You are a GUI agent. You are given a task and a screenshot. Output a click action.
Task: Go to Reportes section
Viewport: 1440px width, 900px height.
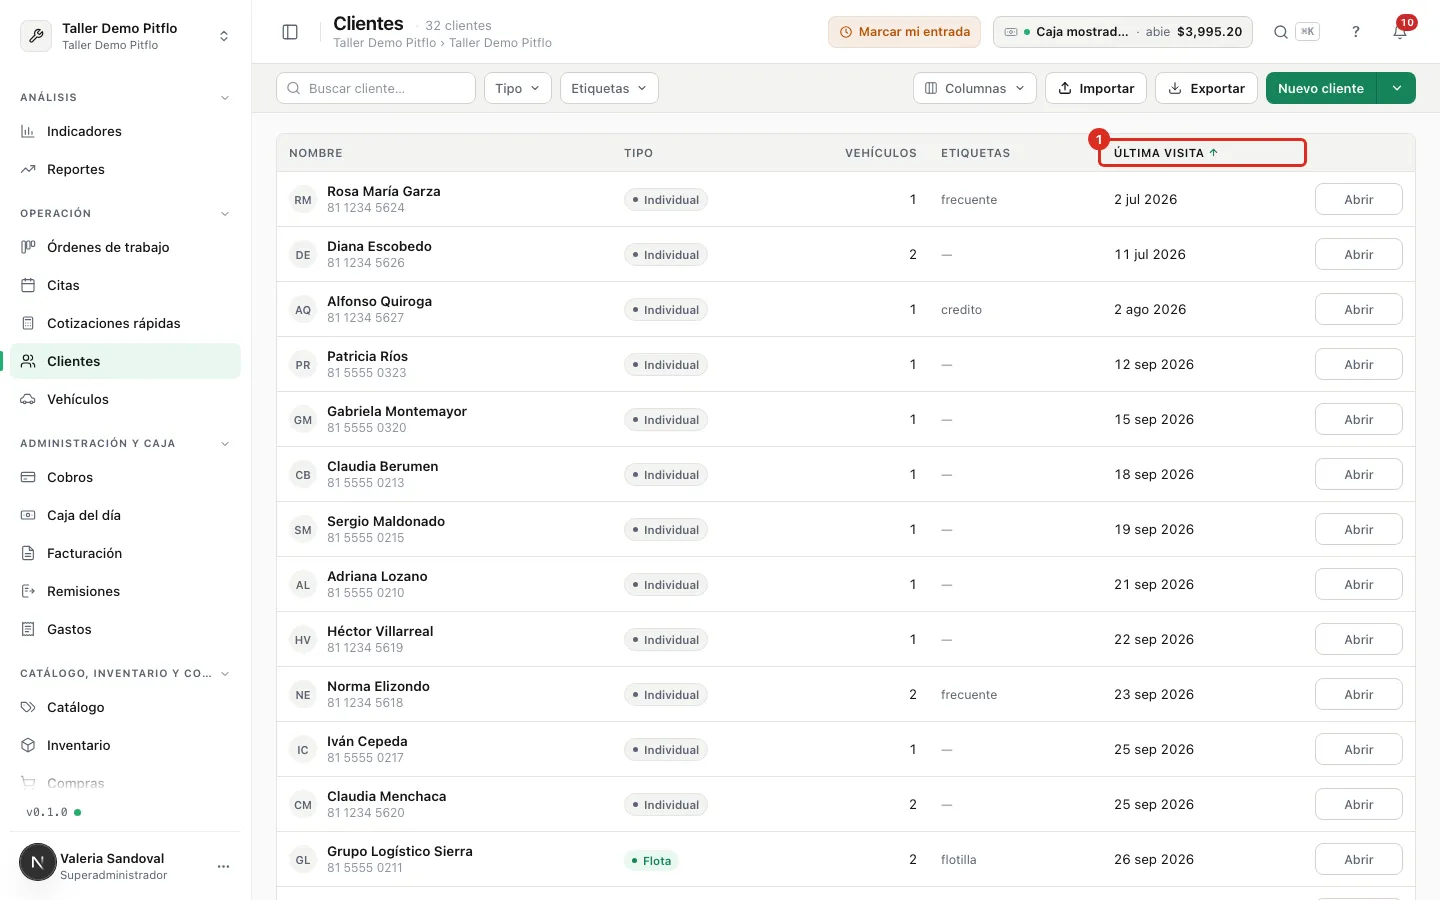125,169
